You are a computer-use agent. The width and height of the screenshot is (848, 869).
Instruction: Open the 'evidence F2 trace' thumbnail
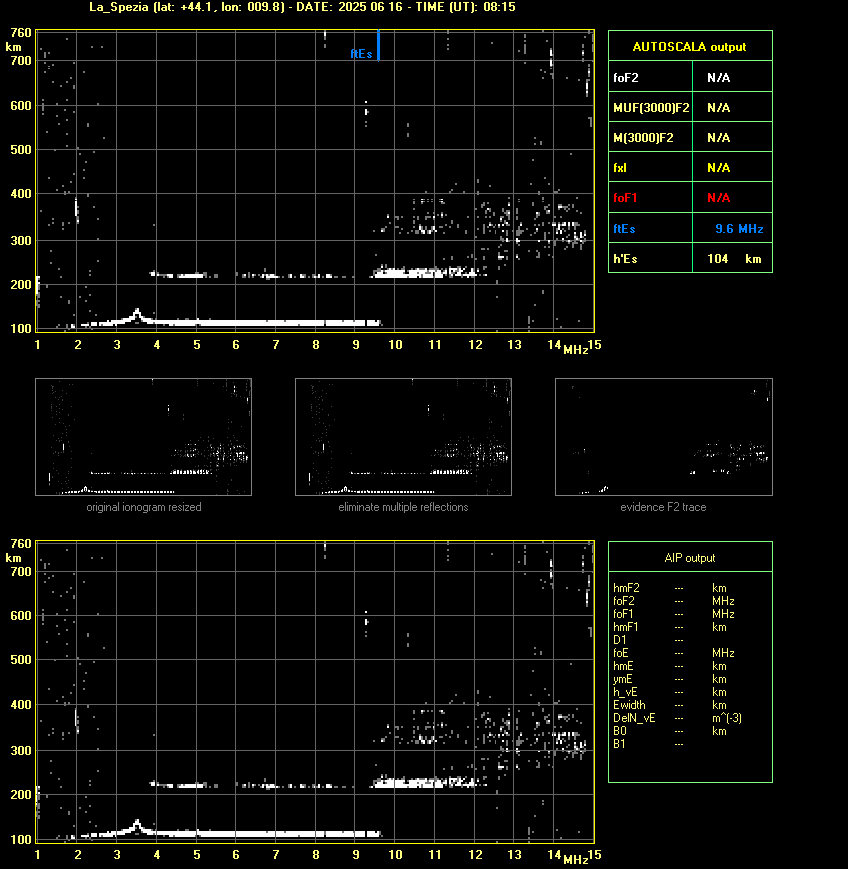coord(664,437)
